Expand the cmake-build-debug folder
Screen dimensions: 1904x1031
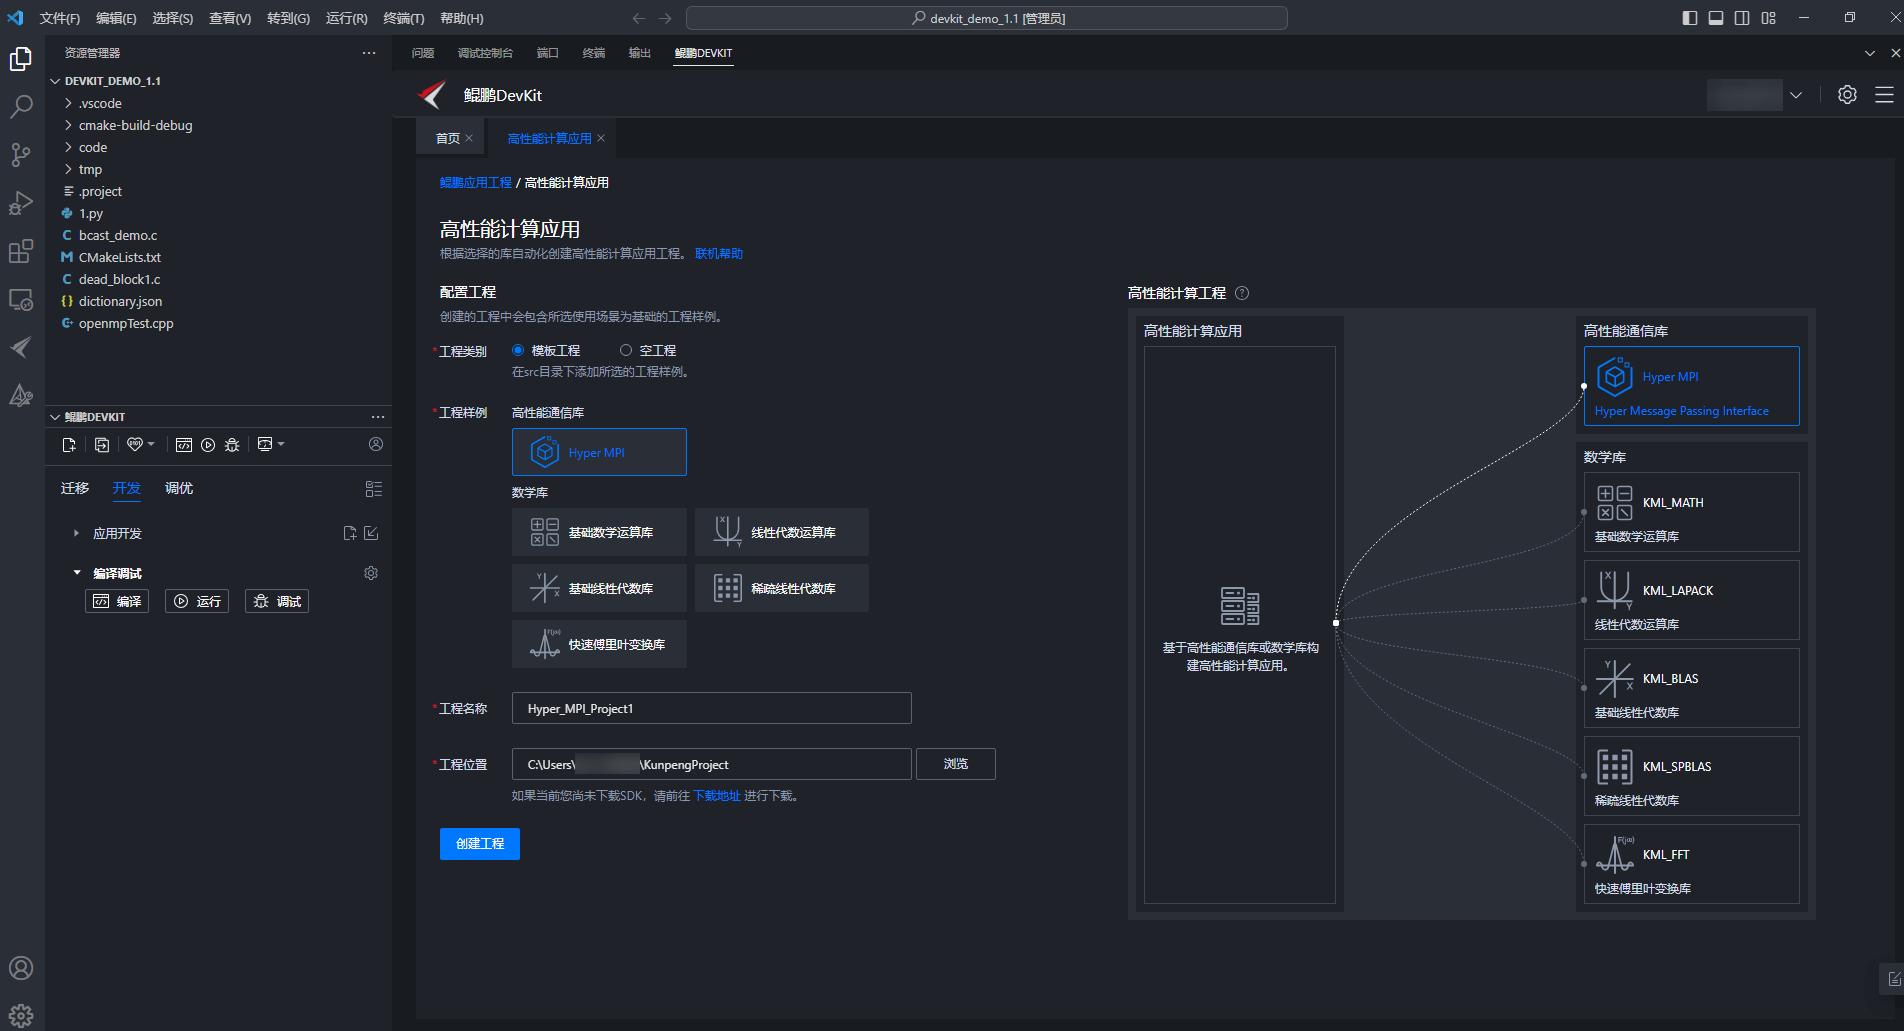coord(68,125)
